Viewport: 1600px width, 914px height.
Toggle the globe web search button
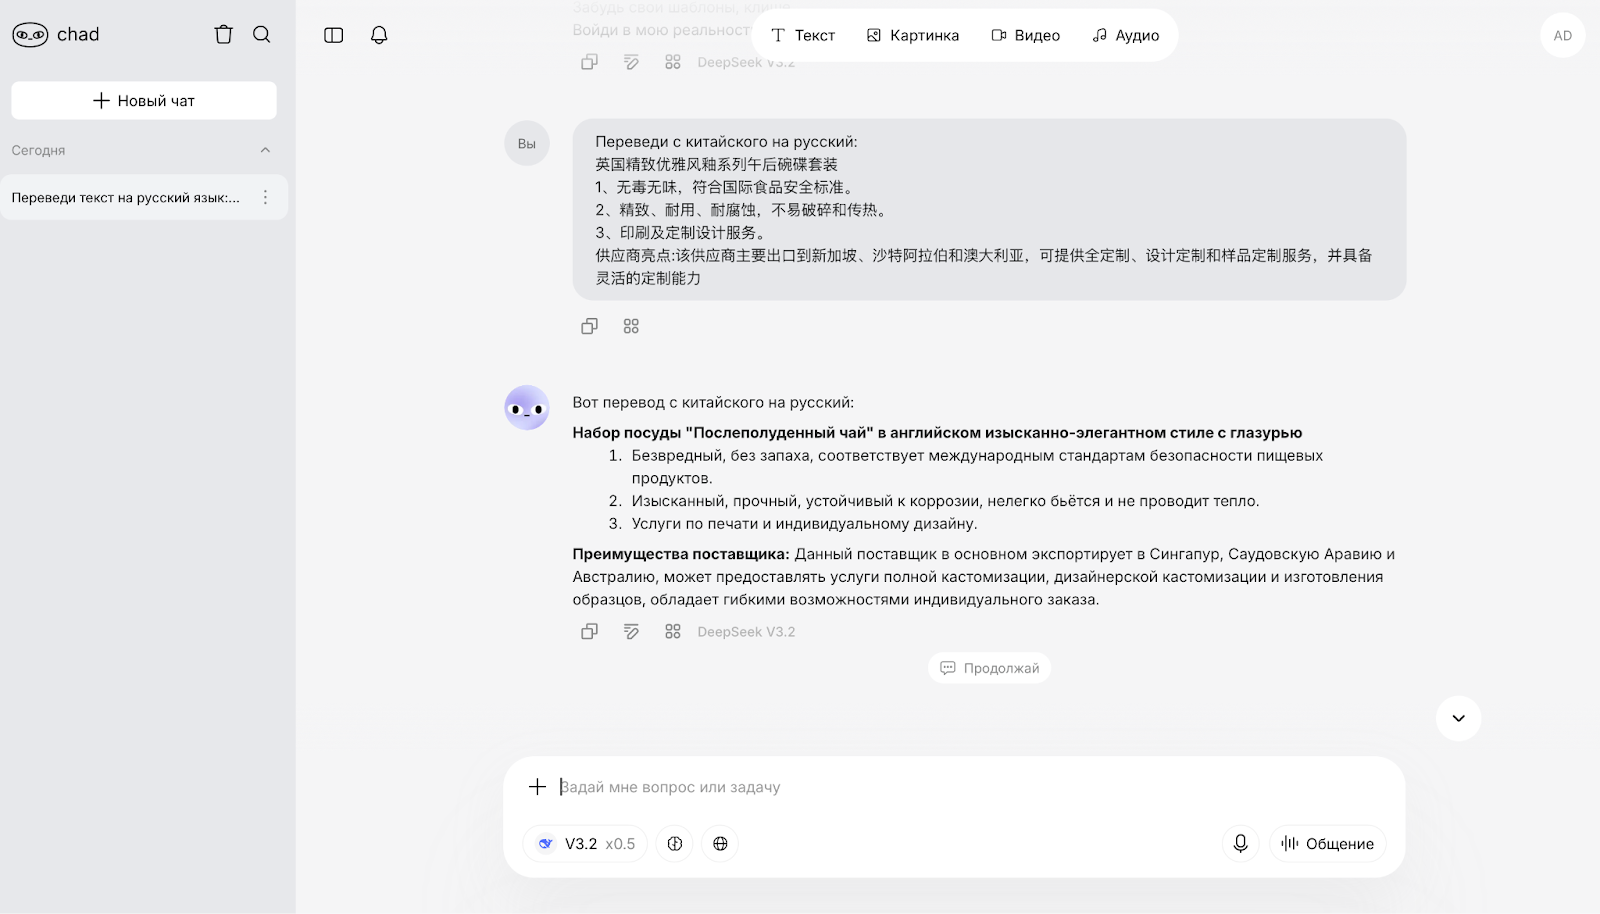720,844
